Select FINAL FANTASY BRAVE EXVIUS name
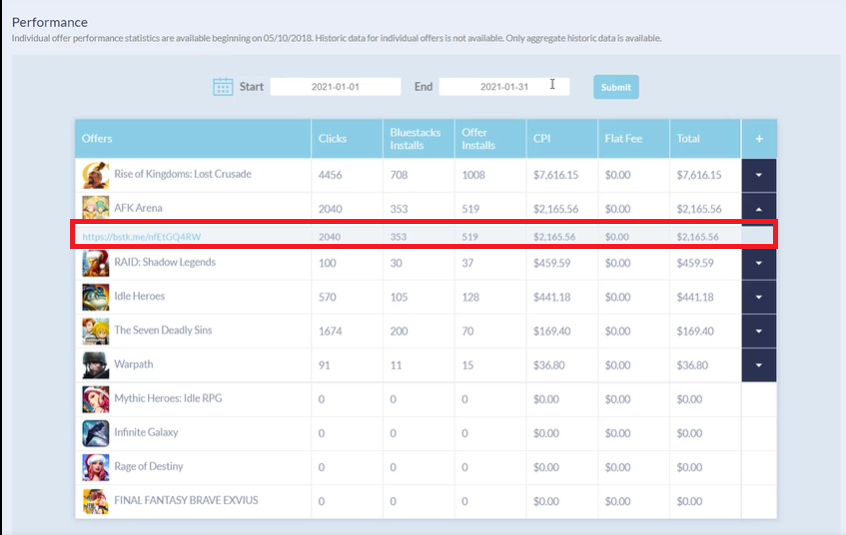This screenshot has height=535, width=846. click(186, 500)
